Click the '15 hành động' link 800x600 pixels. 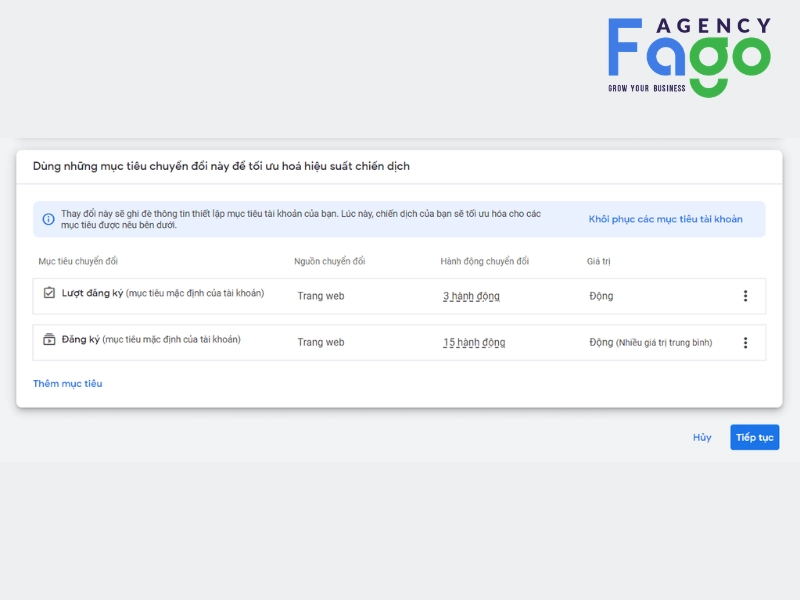click(474, 342)
